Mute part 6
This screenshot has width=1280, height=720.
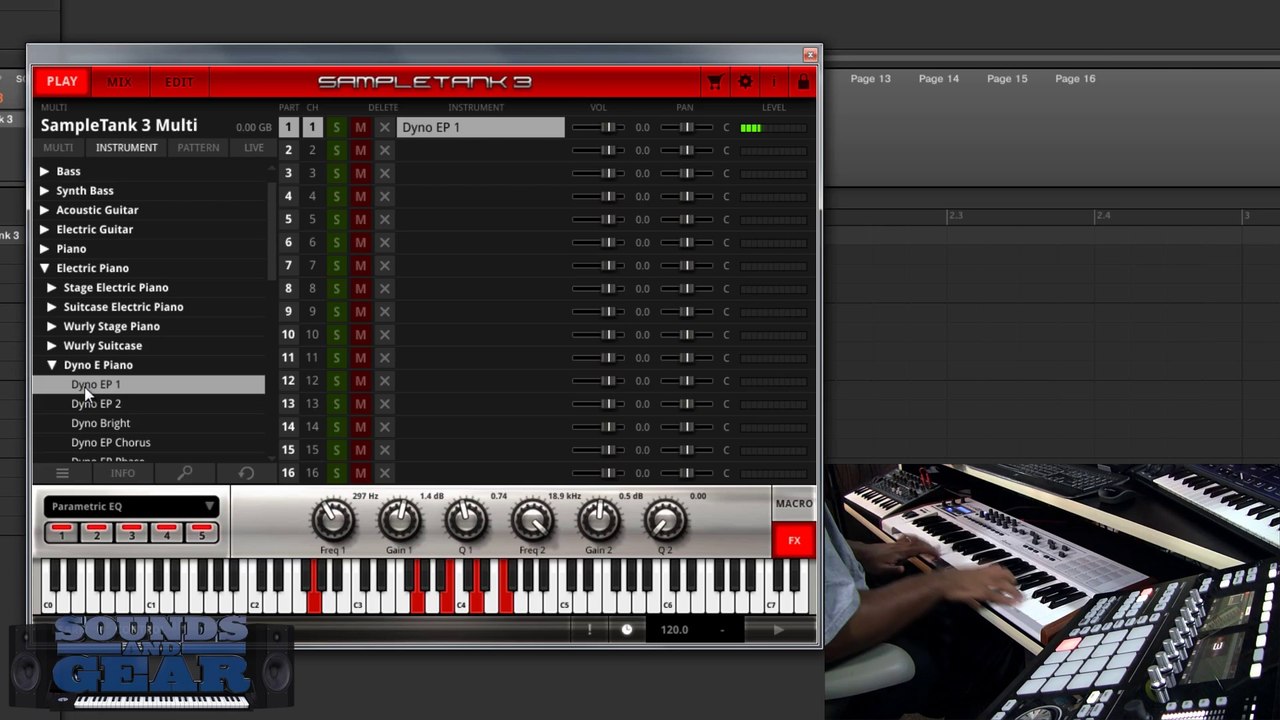[x=360, y=243]
